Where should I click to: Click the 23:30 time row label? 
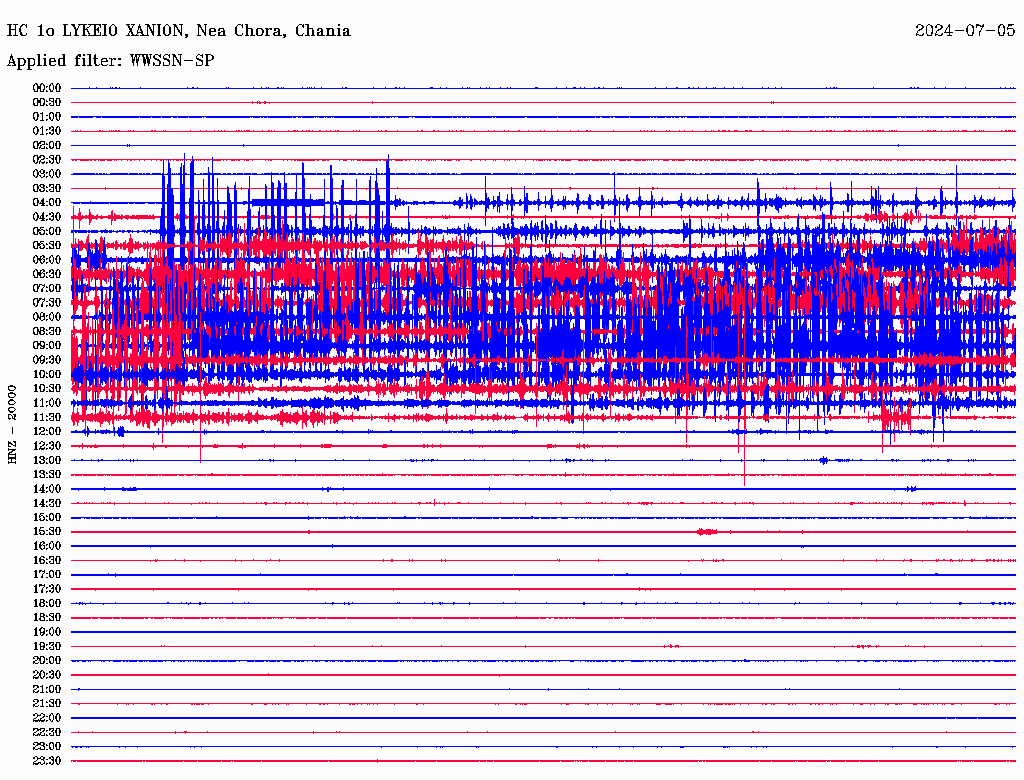47,761
